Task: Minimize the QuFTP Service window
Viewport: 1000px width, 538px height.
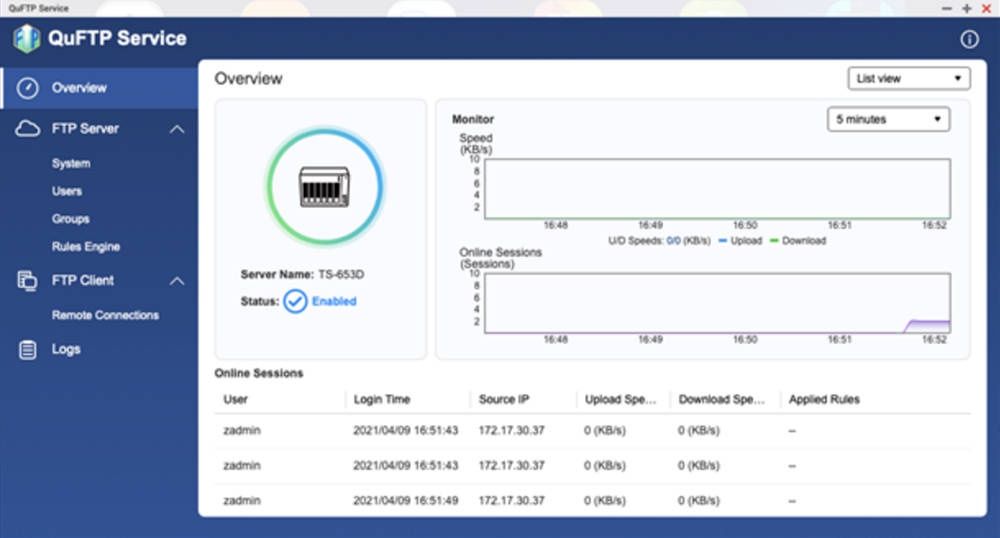Action: [x=946, y=8]
